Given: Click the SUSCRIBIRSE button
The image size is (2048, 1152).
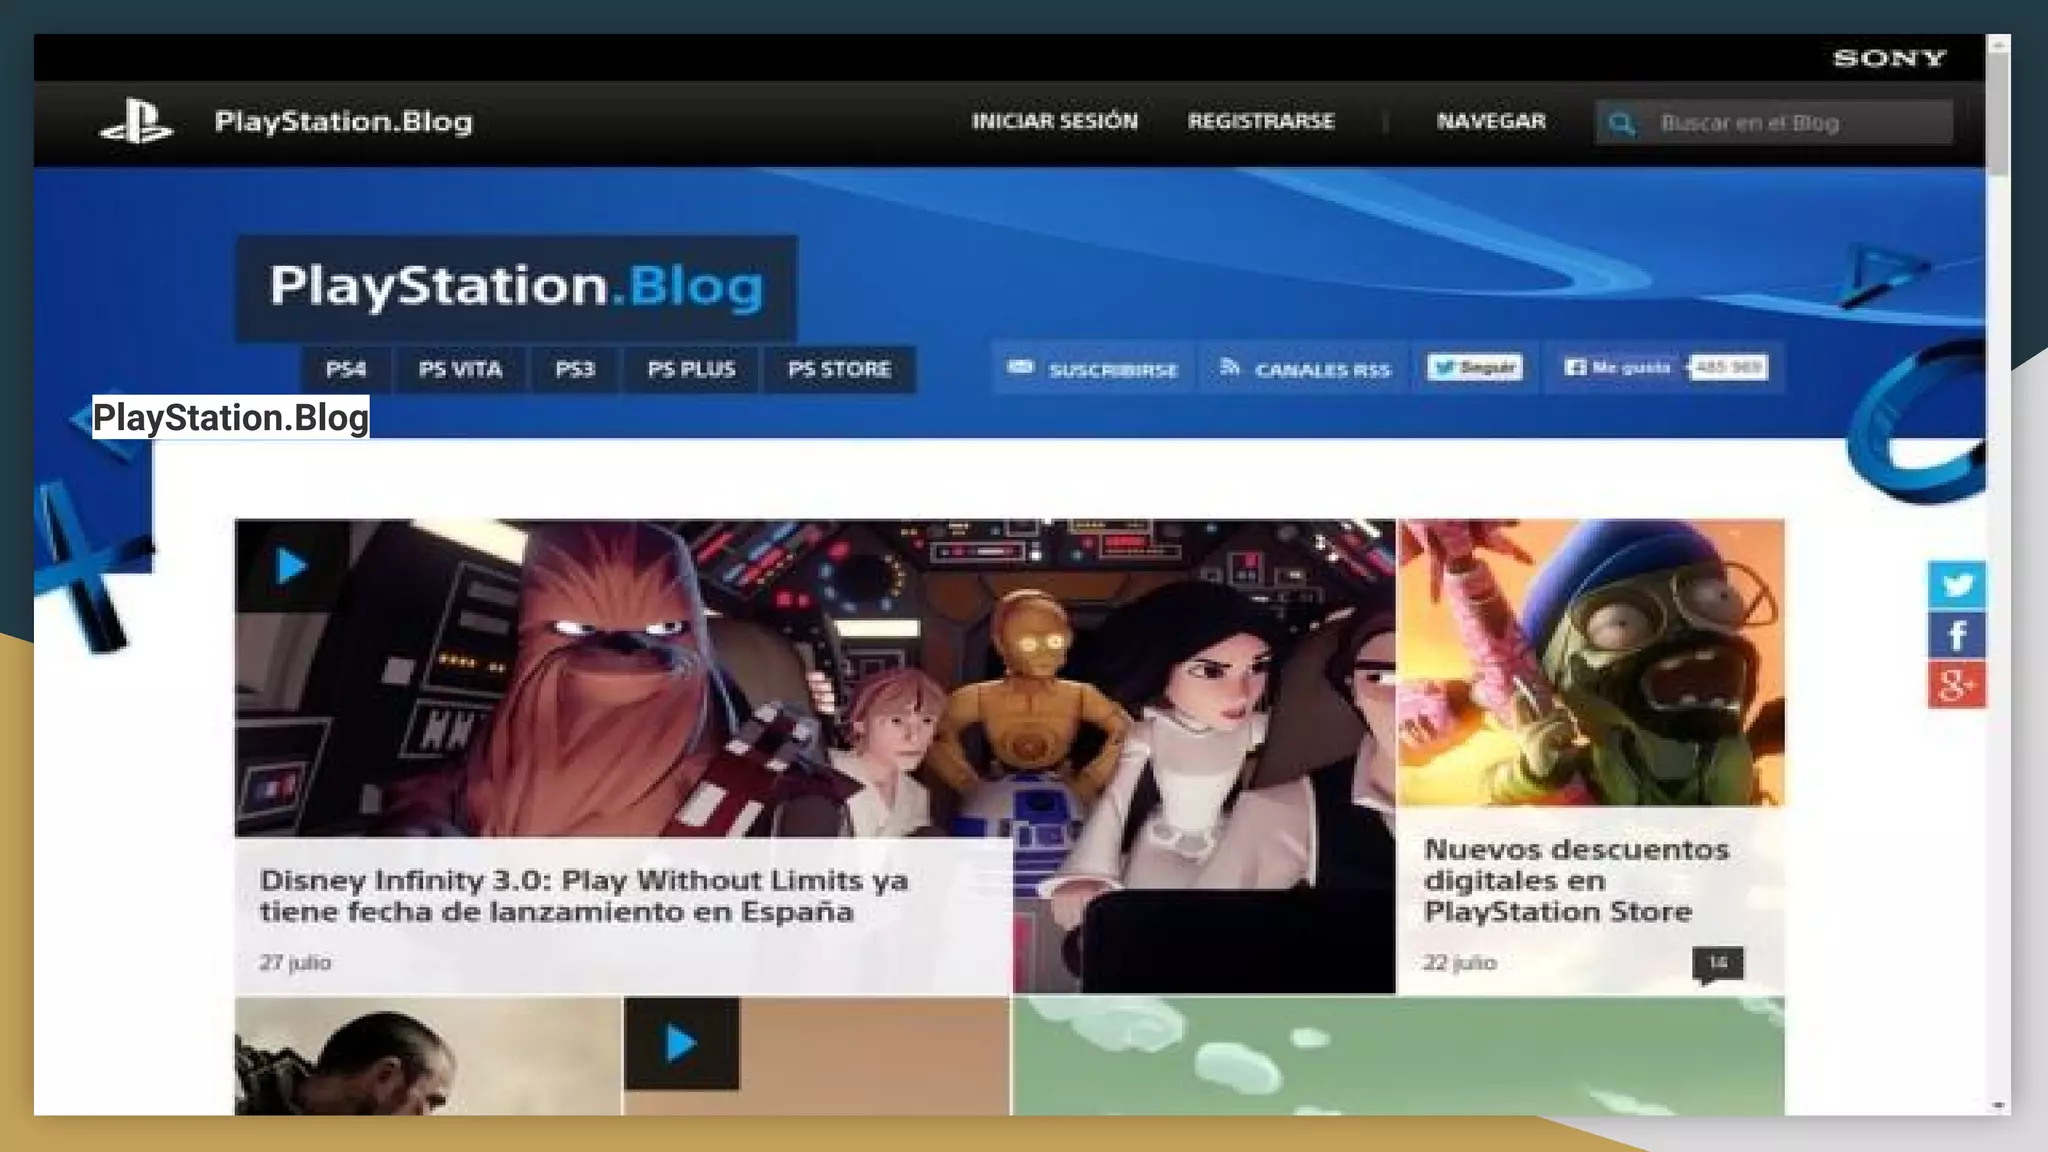Looking at the screenshot, I should 1094,369.
